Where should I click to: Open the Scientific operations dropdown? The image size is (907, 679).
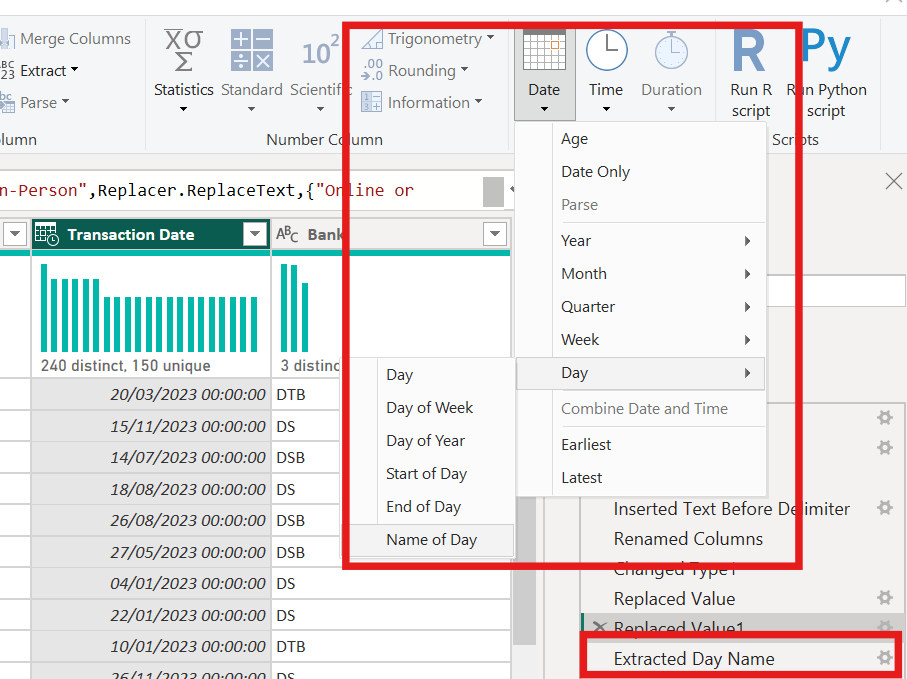(x=320, y=71)
